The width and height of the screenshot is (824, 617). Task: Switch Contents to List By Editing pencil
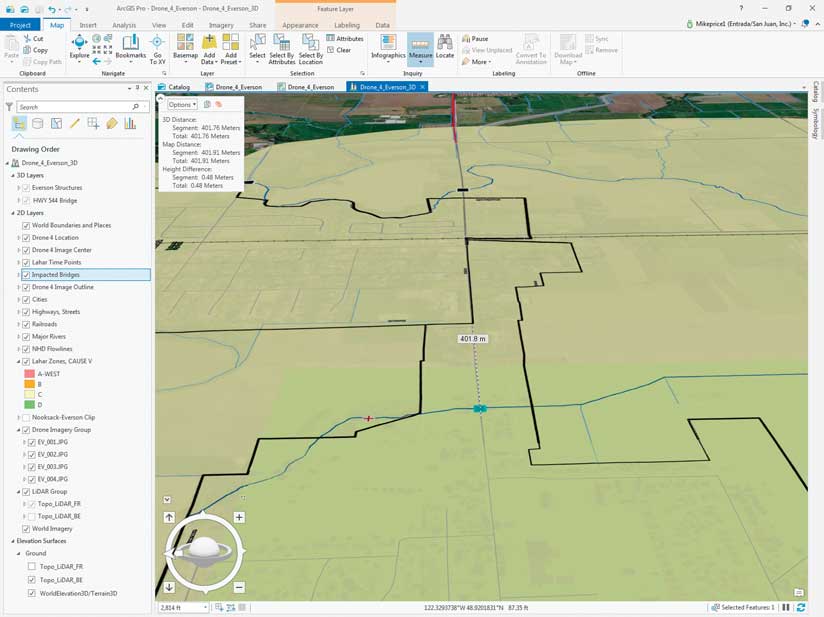pos(75,124)
